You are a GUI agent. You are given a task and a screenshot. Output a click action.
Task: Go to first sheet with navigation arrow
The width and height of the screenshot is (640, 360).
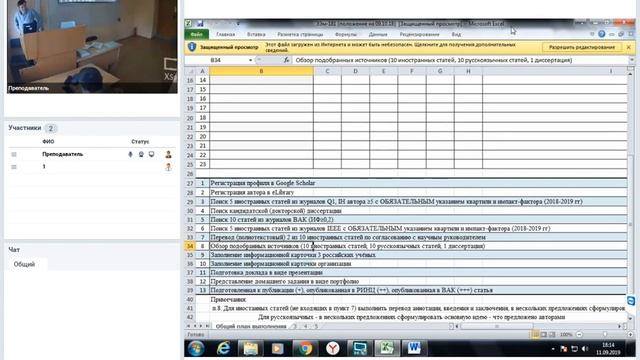tap(189, 326)
